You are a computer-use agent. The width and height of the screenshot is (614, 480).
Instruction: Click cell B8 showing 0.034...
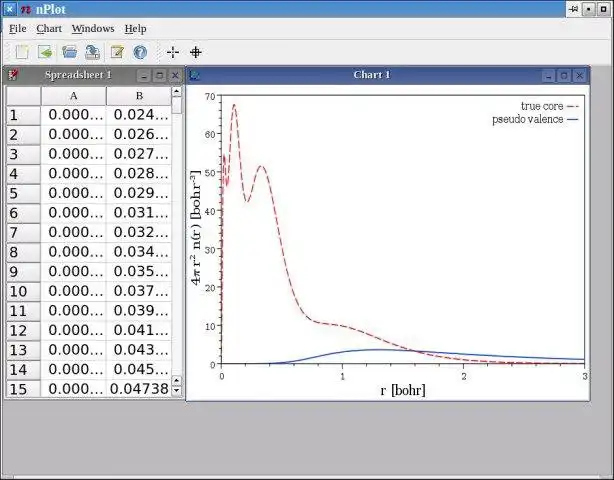pyautogui.click(x=139, y=252)
